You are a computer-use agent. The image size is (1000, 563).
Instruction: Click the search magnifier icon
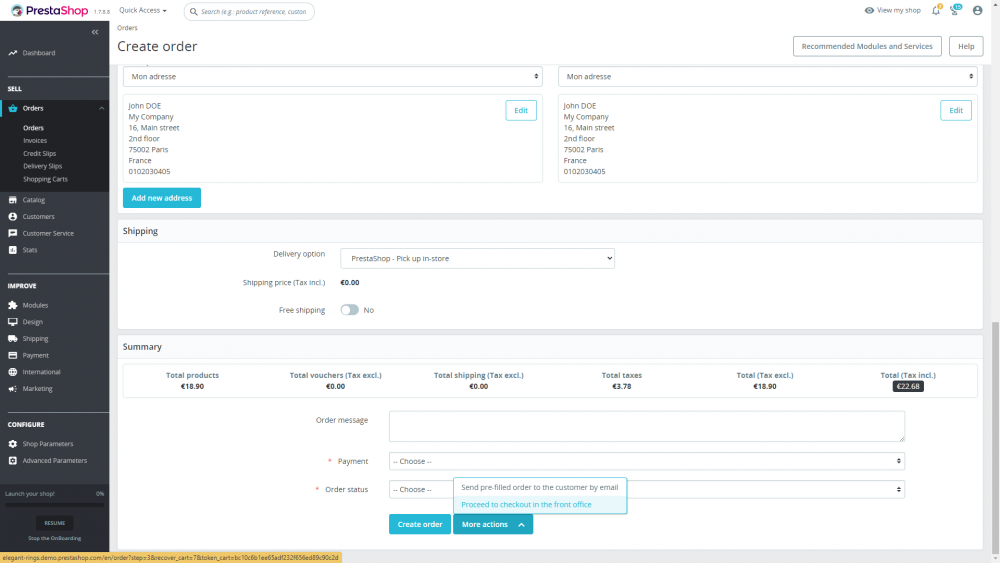coord(194,11)
